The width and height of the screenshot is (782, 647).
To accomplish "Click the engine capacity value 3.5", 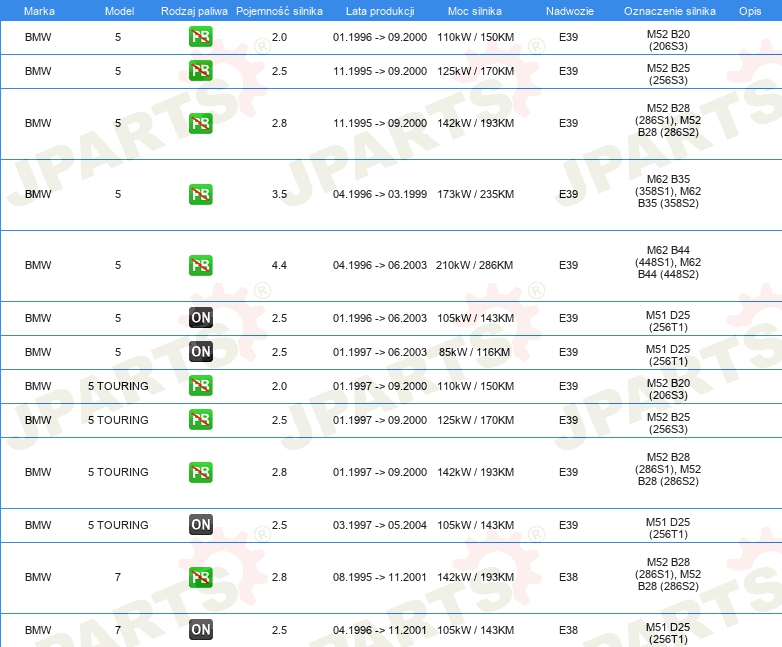I will point(279,194).
